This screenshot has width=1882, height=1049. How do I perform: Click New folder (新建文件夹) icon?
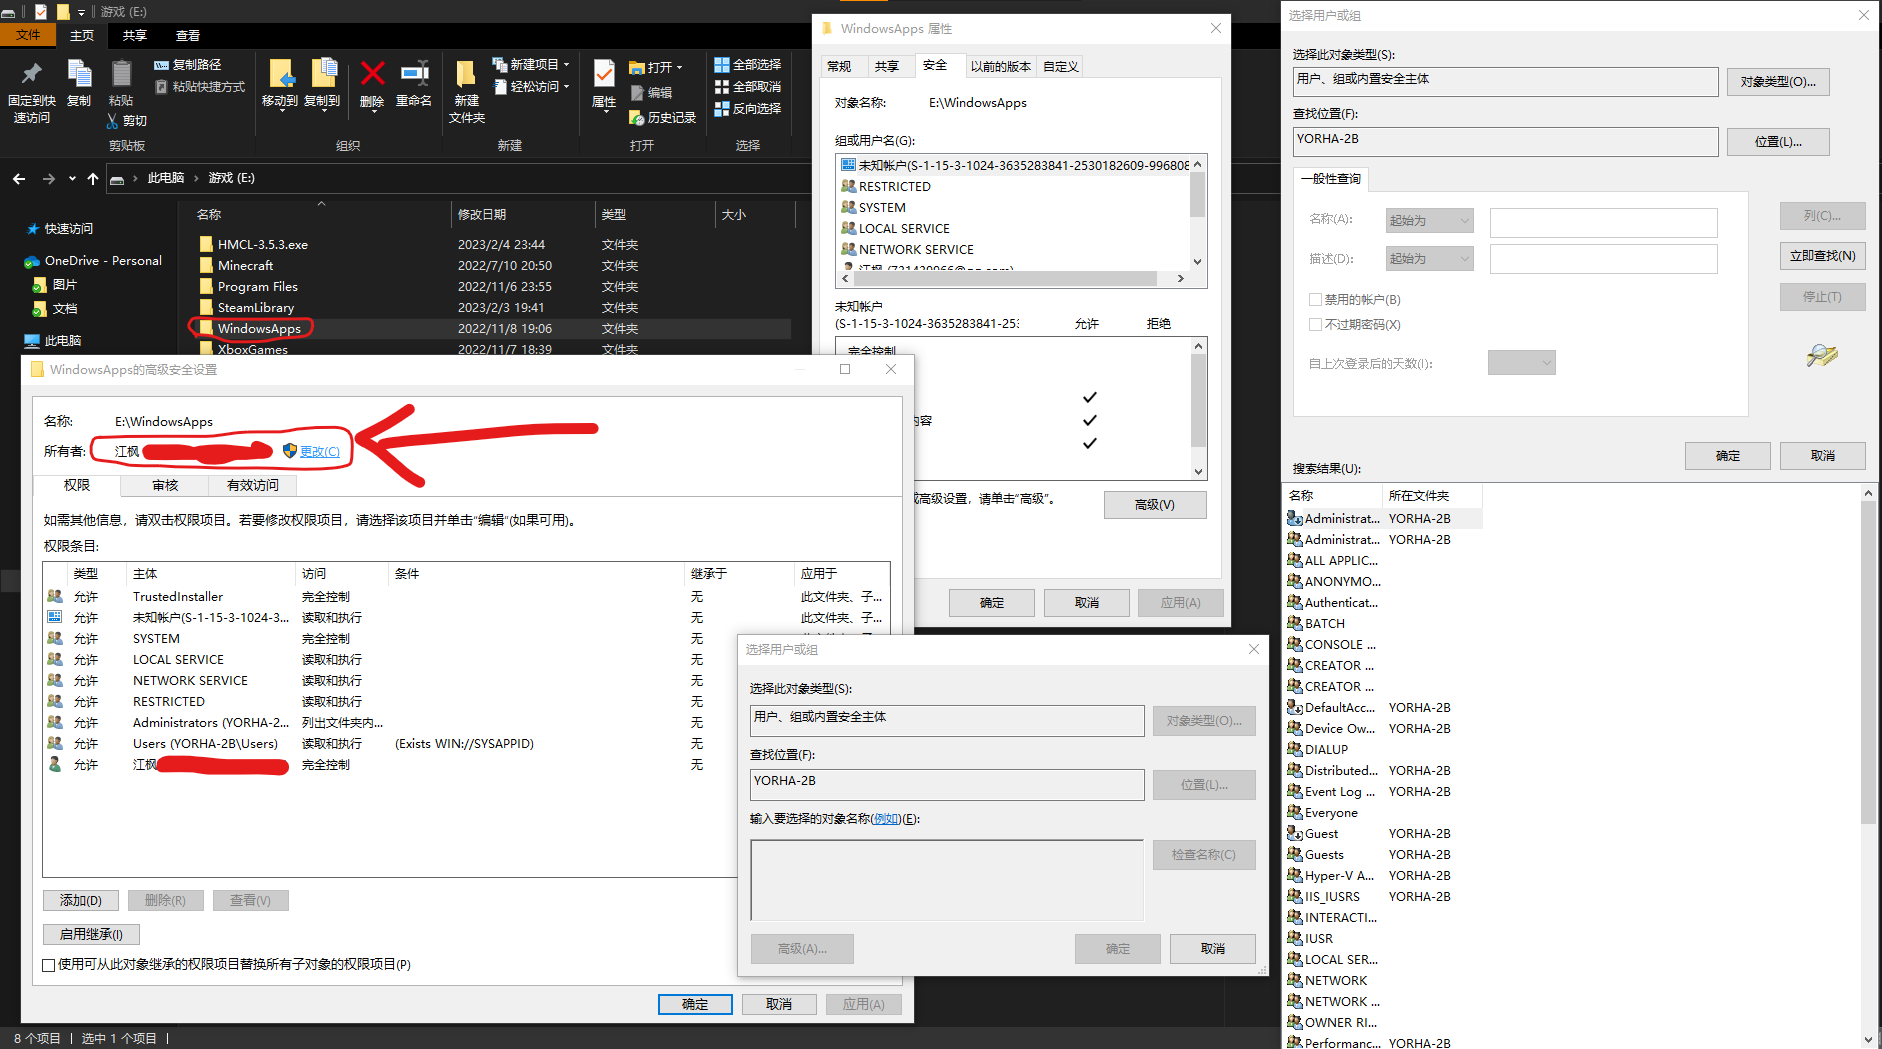tap(466, 75)
